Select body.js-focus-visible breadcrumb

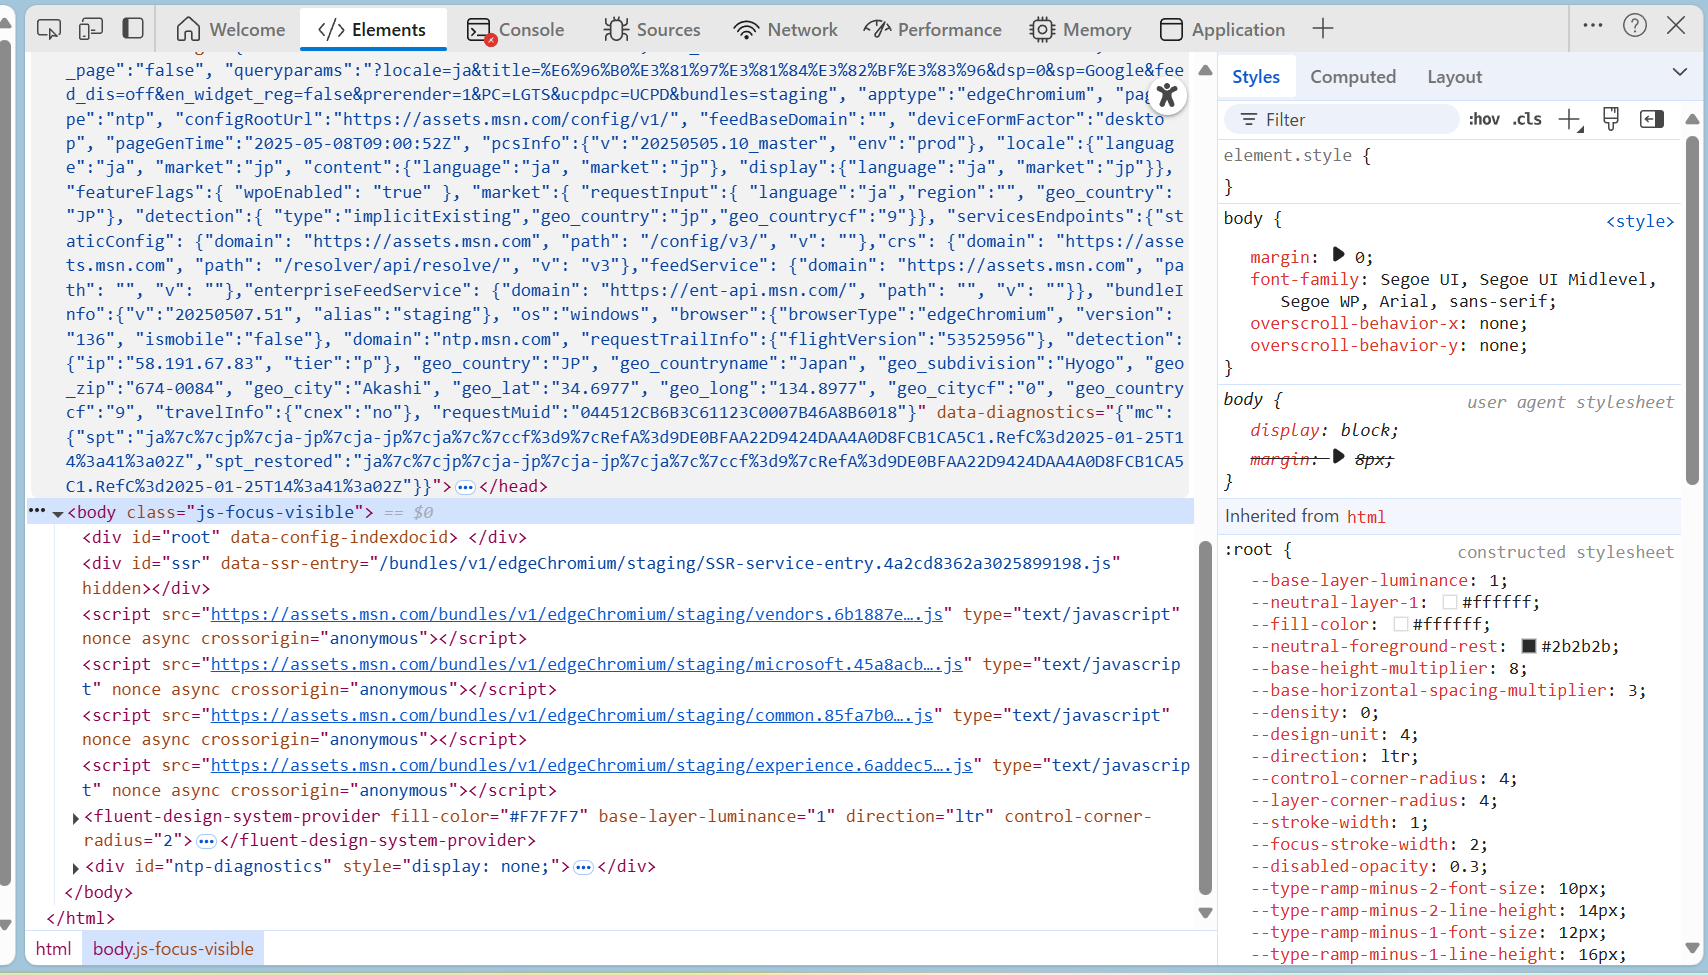pyautogui.click(x=173, y=949)
